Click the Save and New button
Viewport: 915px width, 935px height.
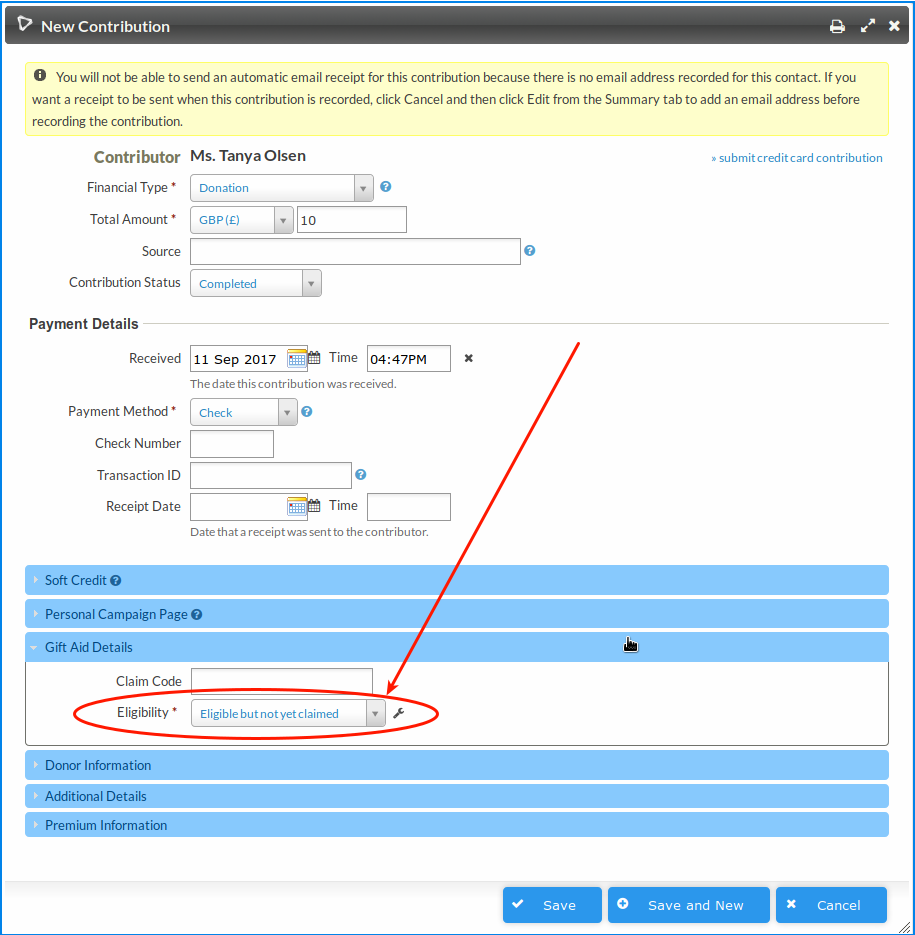tap(688, 905)
